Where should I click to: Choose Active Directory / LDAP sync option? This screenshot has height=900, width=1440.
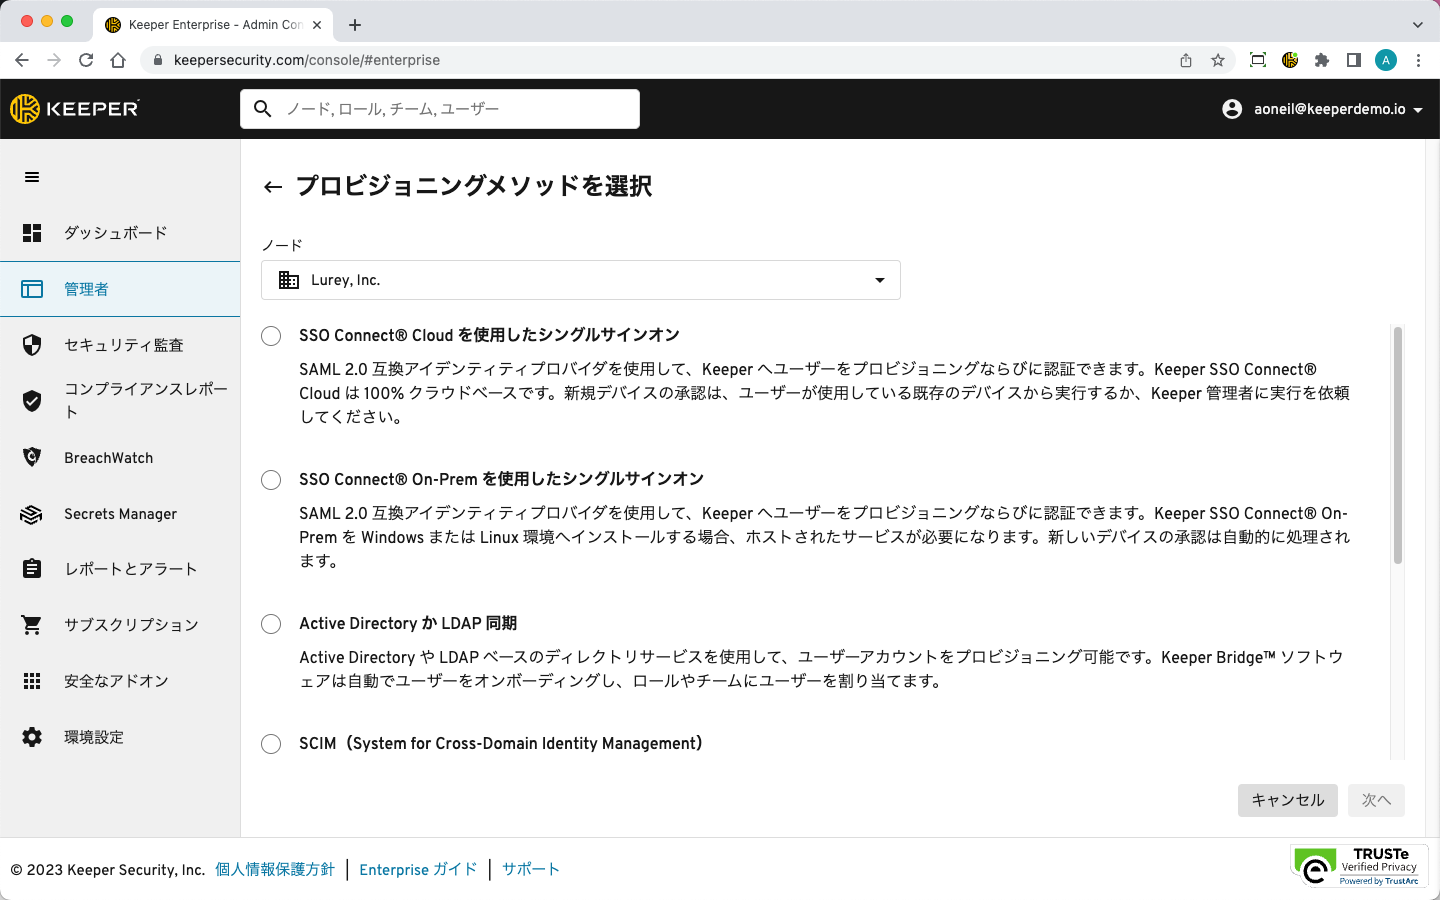click(271, 624)
